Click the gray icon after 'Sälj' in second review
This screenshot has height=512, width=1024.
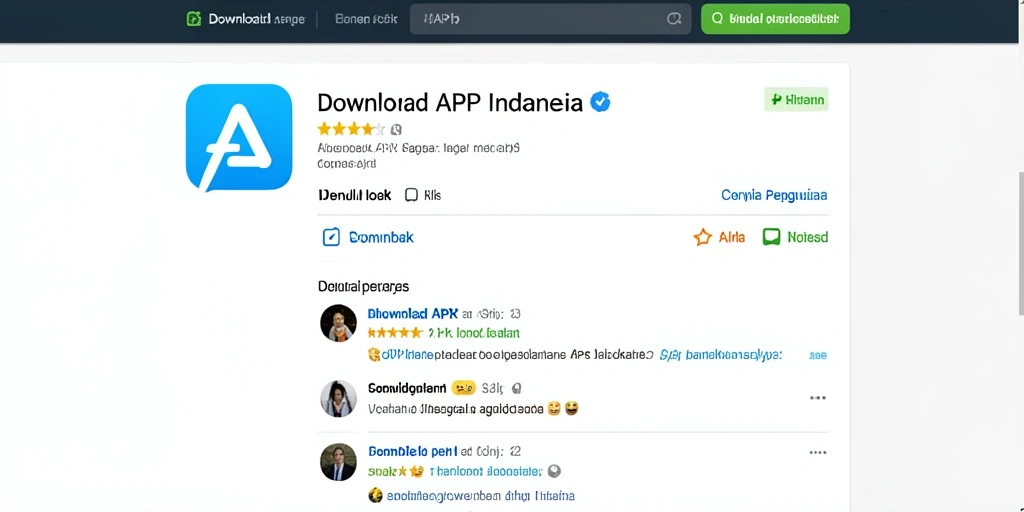tap(517, 389)
